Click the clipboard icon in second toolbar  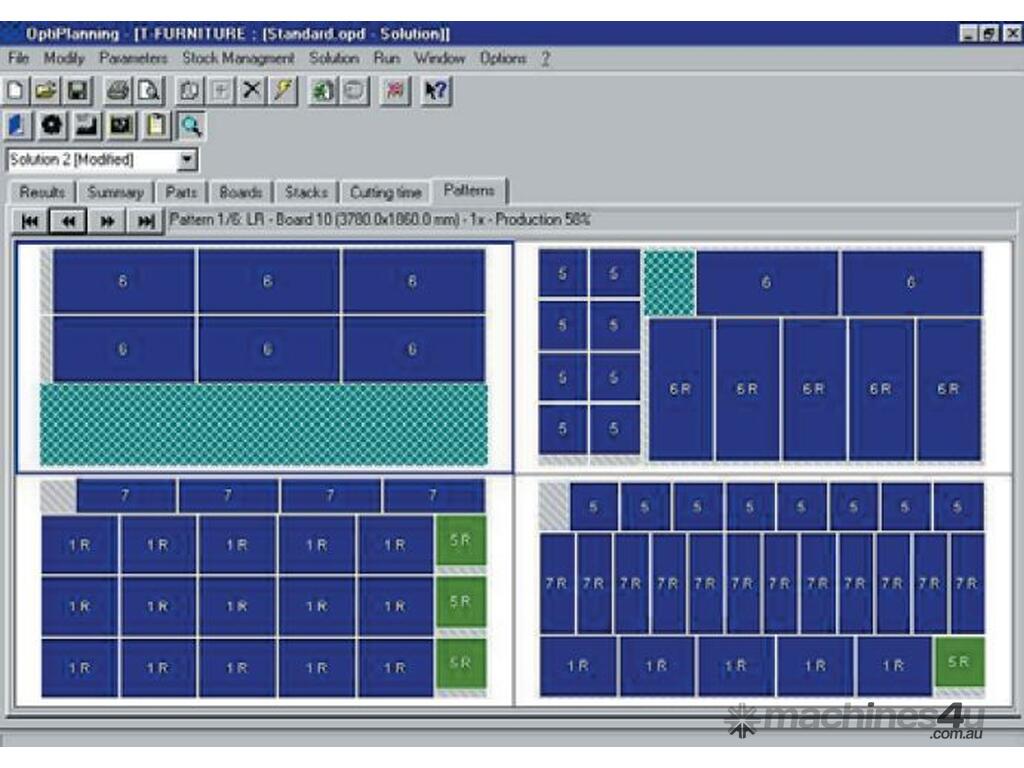coord(156,125)
